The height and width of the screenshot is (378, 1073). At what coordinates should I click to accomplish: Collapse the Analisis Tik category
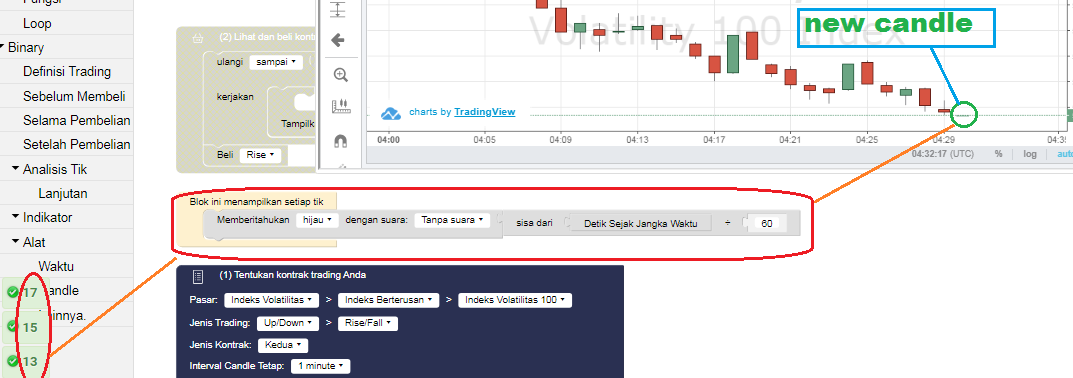pyautogui.click(x=15, y=169)
